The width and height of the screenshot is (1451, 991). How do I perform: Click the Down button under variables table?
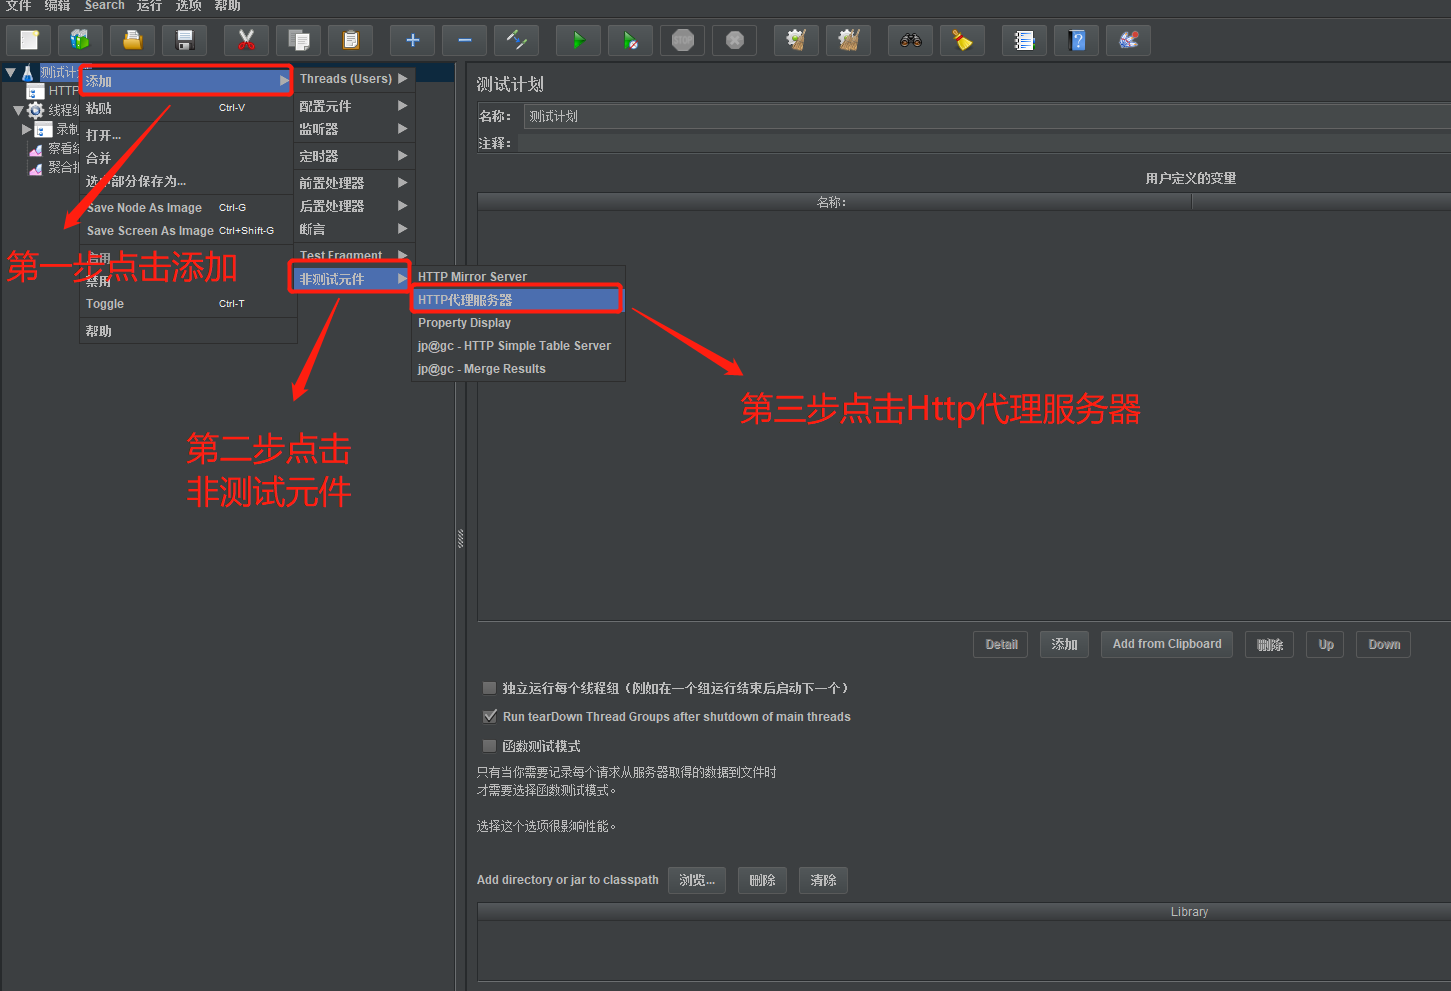pyautogui.click(x=1384, y=645)
